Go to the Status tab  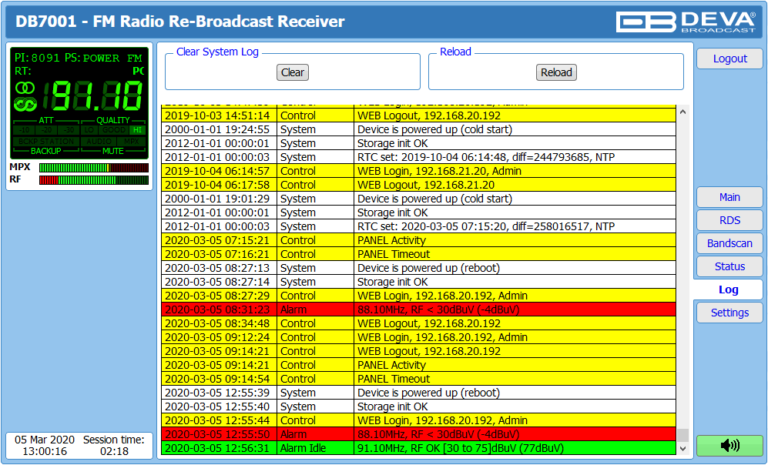tap(729, 266)
